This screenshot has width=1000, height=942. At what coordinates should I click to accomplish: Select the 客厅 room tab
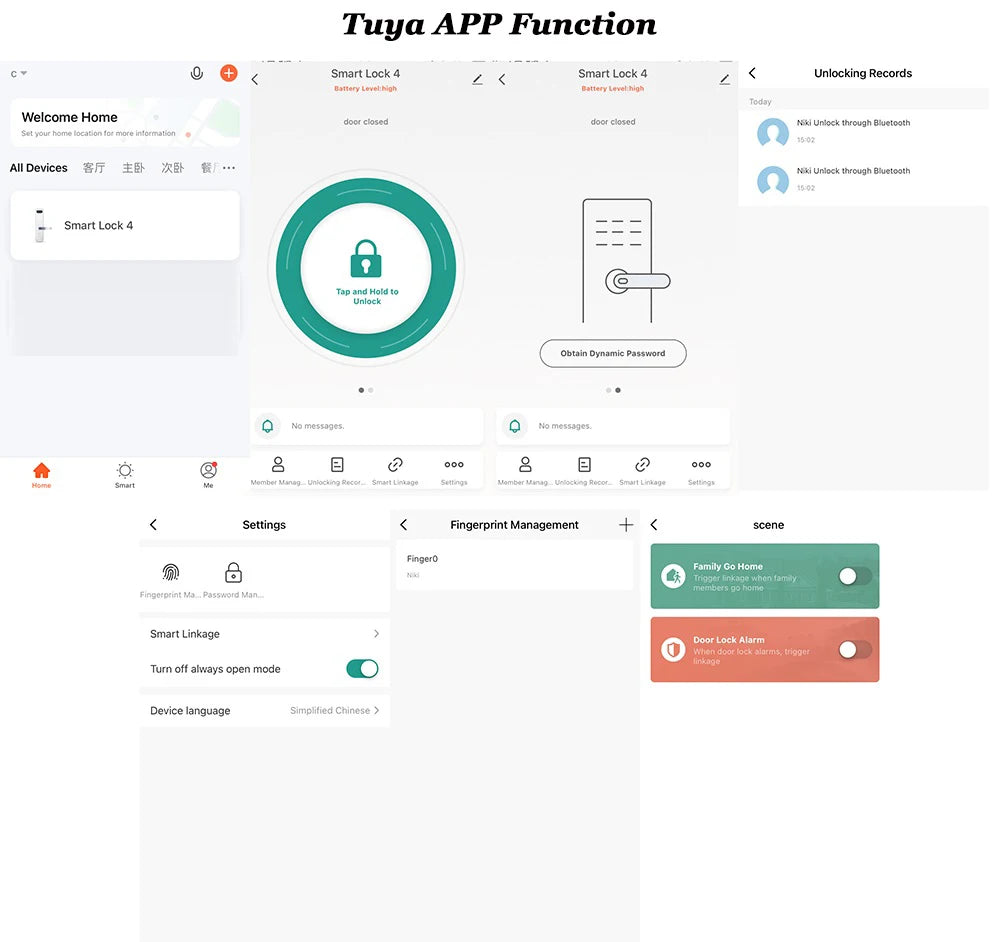point(94,168)
